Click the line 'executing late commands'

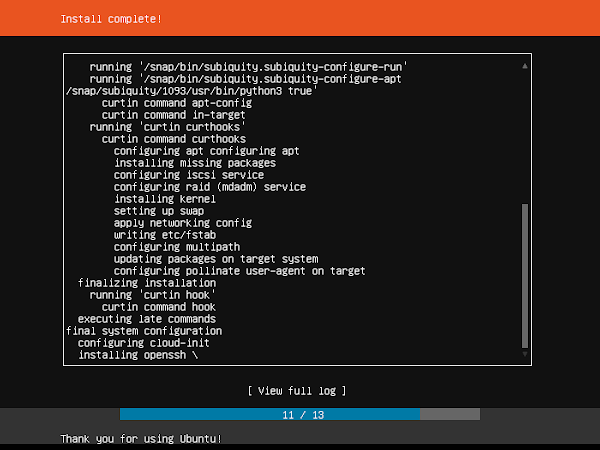(x=147, y=319)
